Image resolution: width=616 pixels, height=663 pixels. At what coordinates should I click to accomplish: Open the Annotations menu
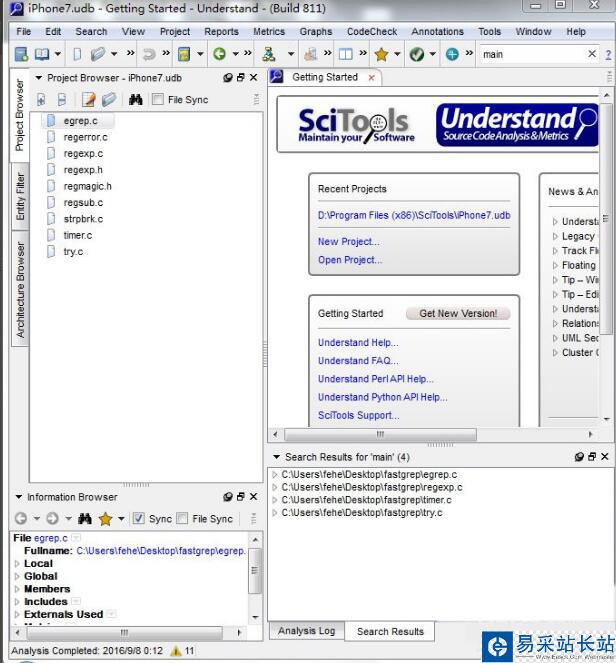coord(438,32)
